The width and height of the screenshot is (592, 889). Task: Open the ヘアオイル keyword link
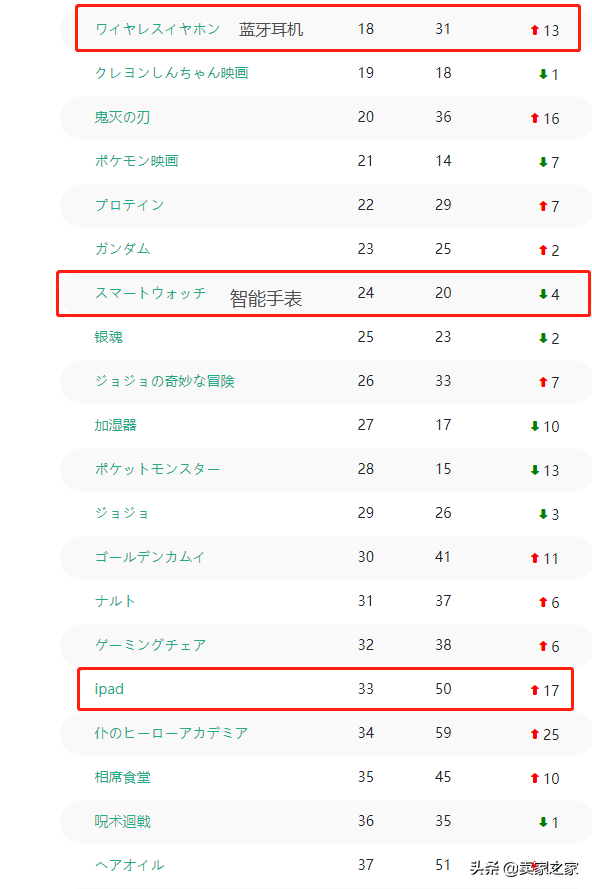point(129,865)
